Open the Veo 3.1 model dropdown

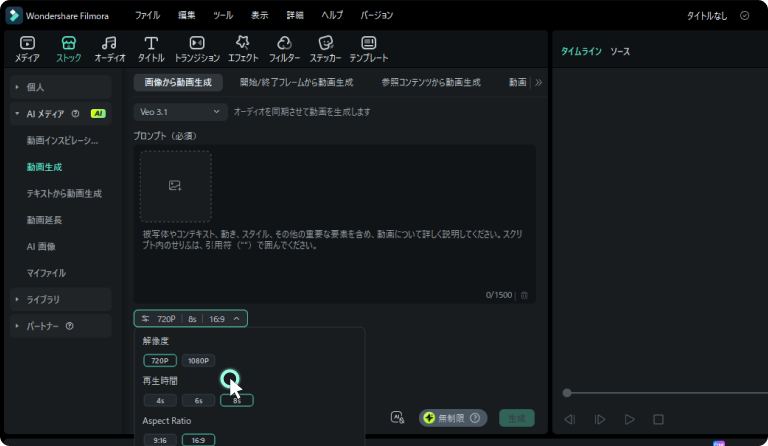[x=179, y=112]
